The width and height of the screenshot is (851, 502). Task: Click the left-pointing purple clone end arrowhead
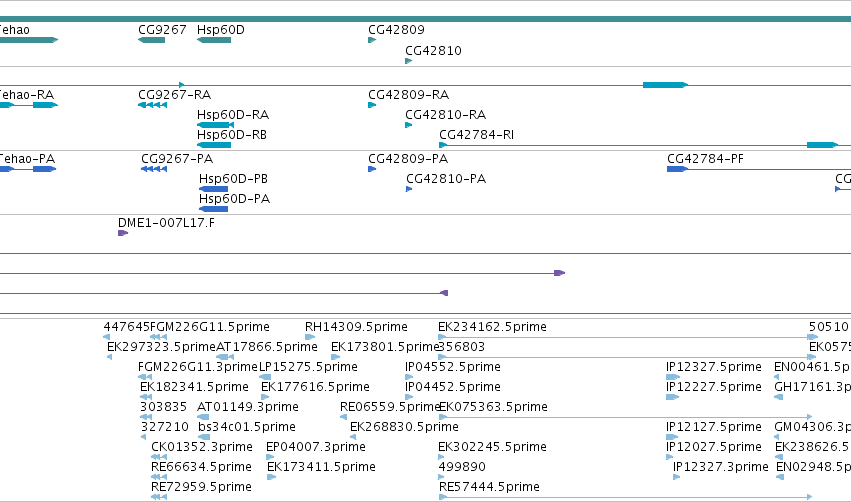click(444, 293)
